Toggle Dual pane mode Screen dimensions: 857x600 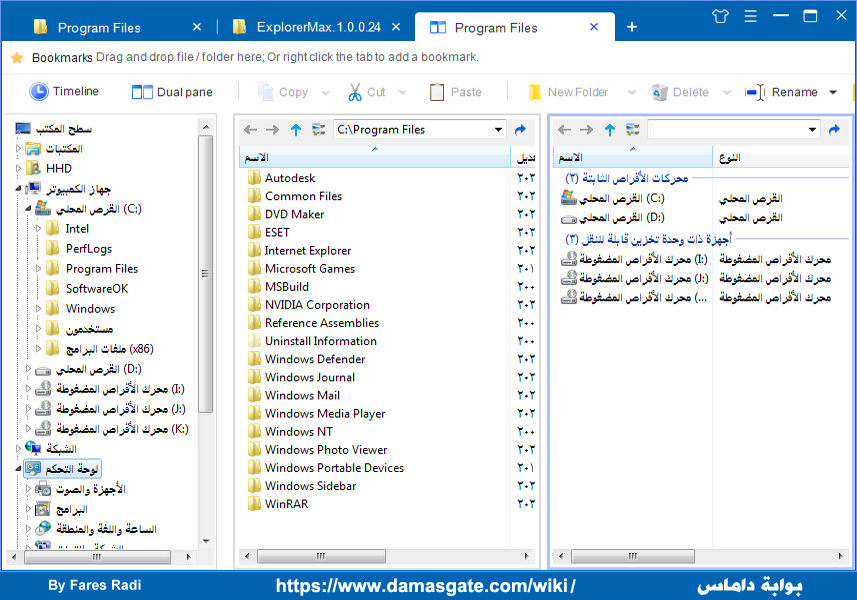coord(172,92)
